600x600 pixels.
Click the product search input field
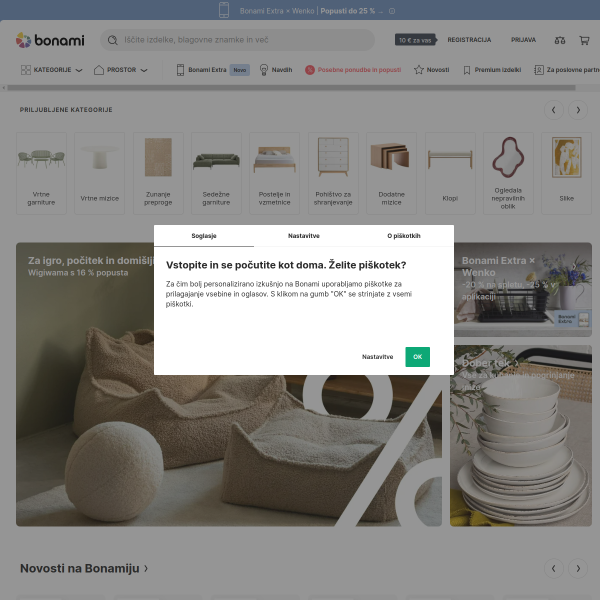pyautogui.click(x=237, y=40)
